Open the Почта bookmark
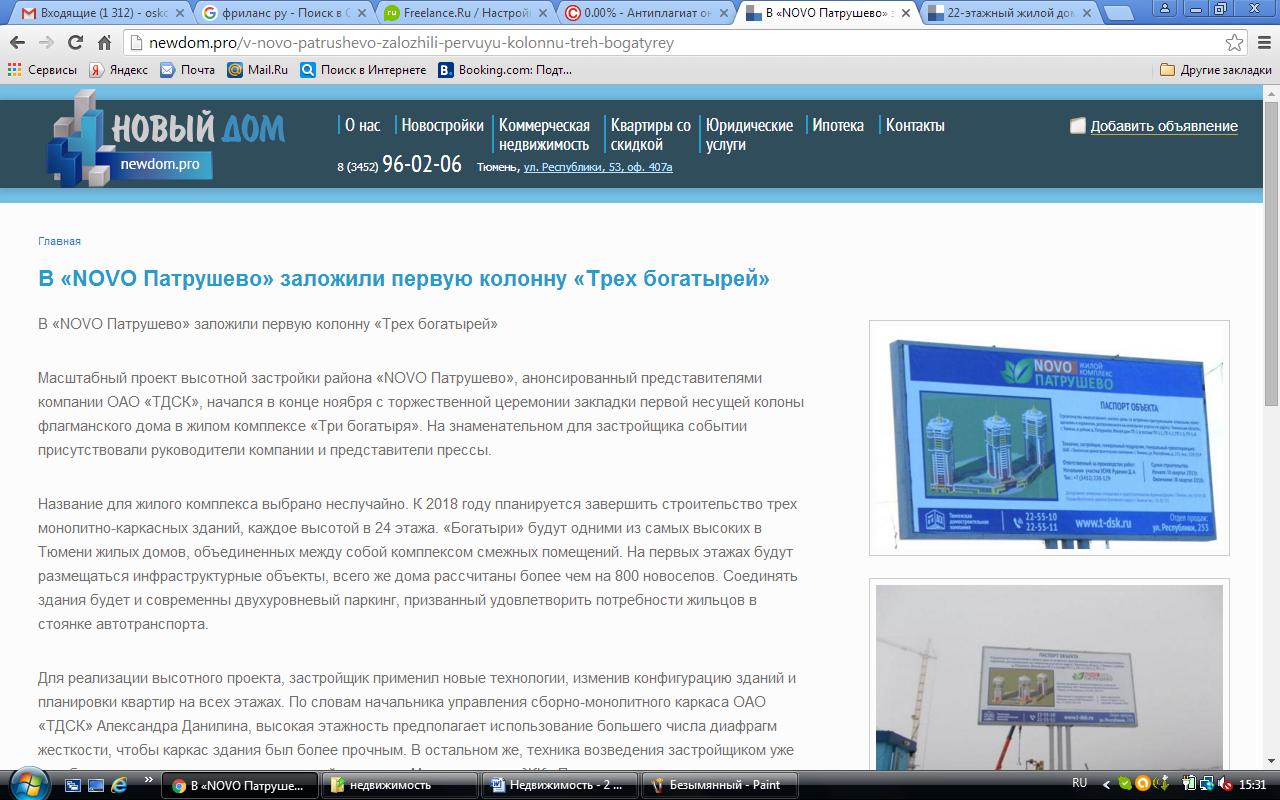Screen dimensions: 1280x800 (x=187, y=70)
